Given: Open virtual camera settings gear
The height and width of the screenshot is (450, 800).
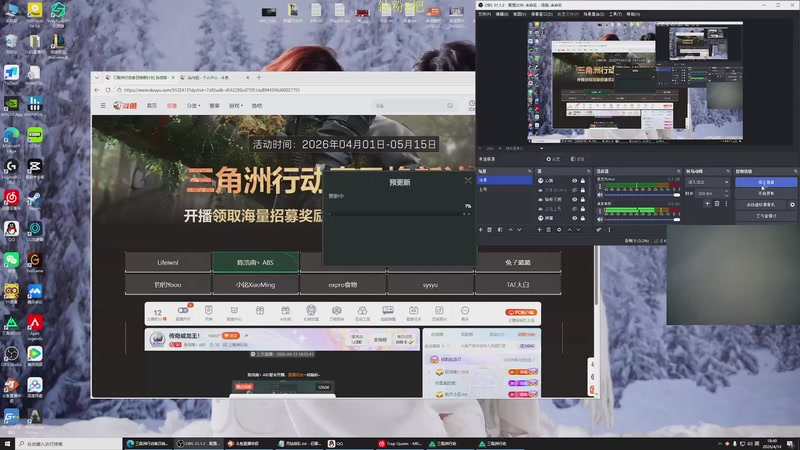Looking at the screenshot, I should click(x=792, y=205).
